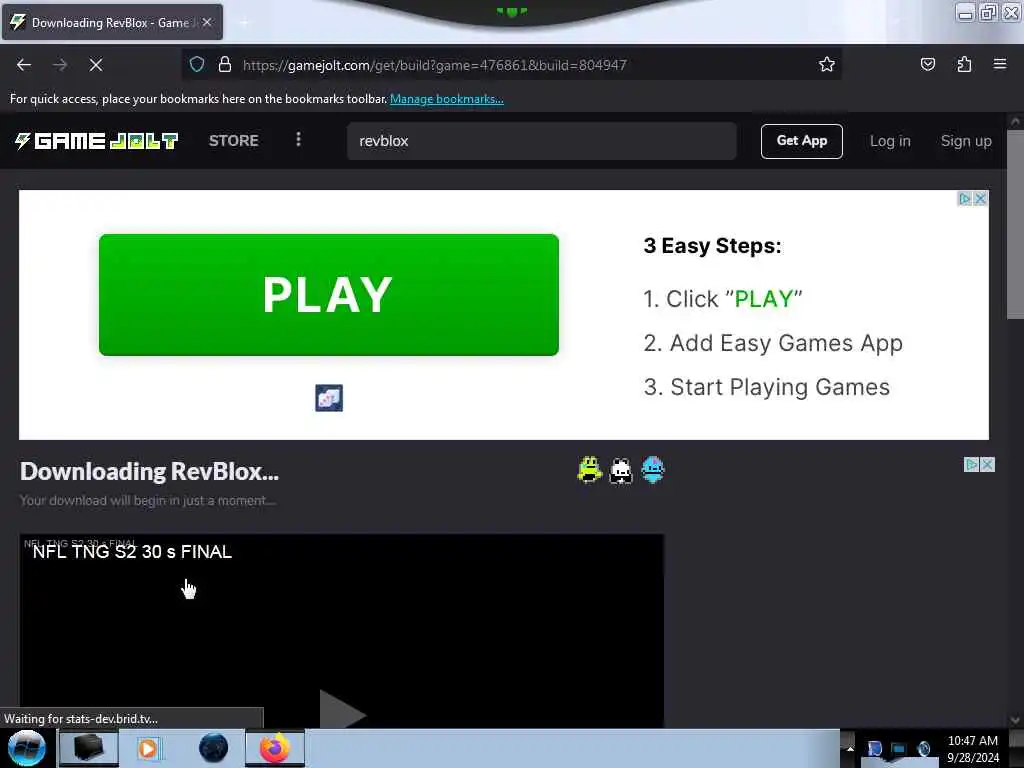
Task: View site security lock info
Action: (x=225, y=64)
